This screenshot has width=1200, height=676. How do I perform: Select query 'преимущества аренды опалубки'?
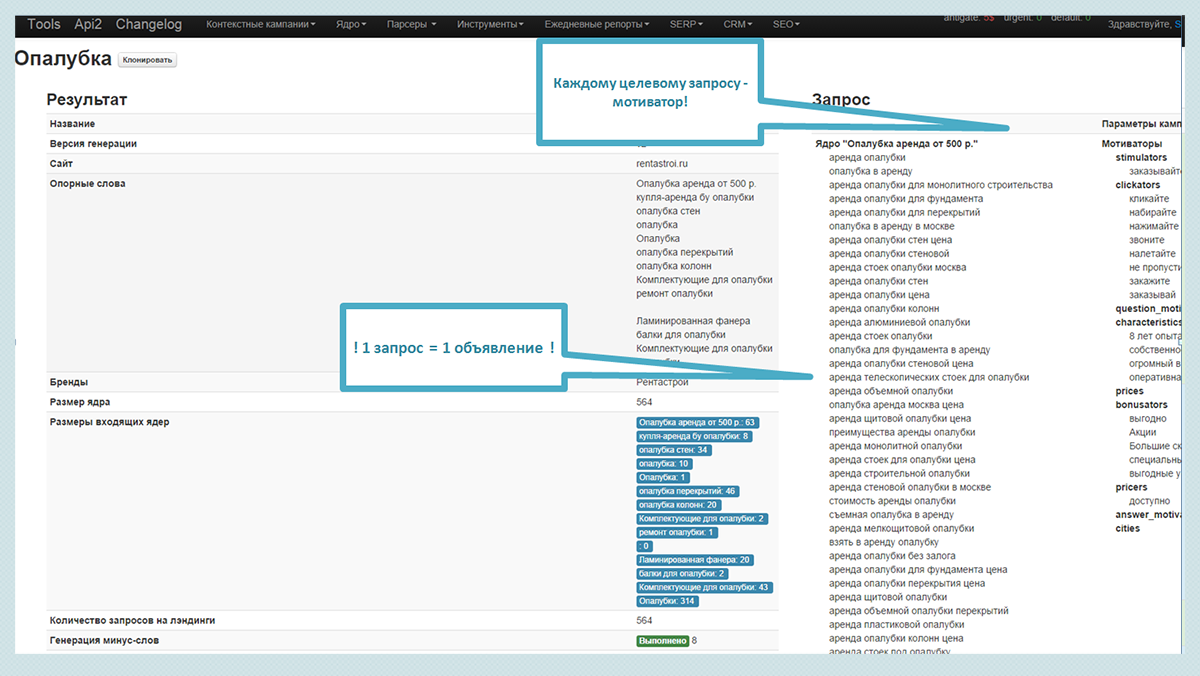coord(900,432)
